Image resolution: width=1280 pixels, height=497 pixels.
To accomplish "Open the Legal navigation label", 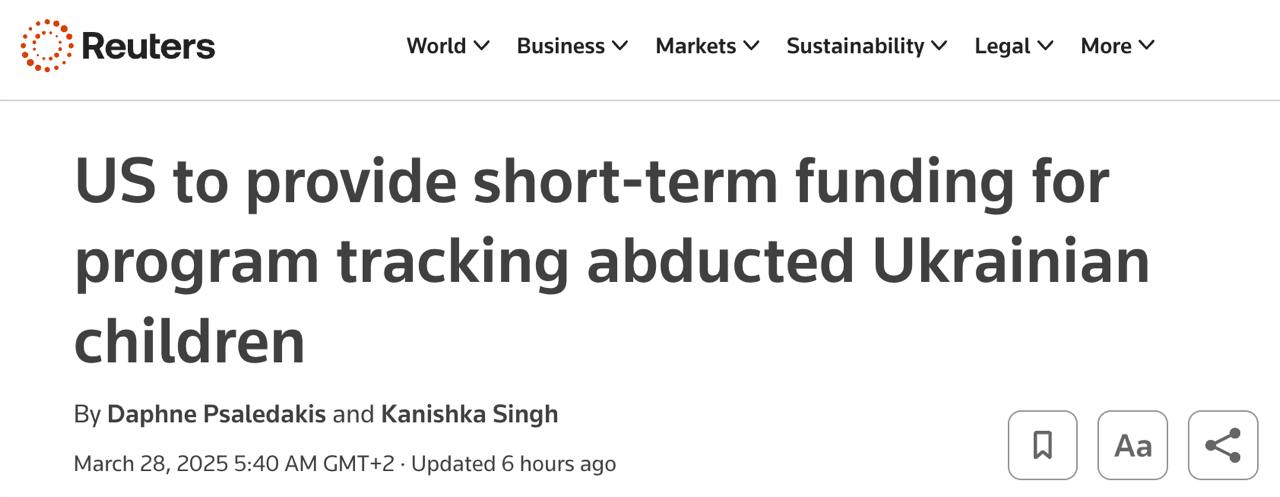I will [x=1002, y=46].
